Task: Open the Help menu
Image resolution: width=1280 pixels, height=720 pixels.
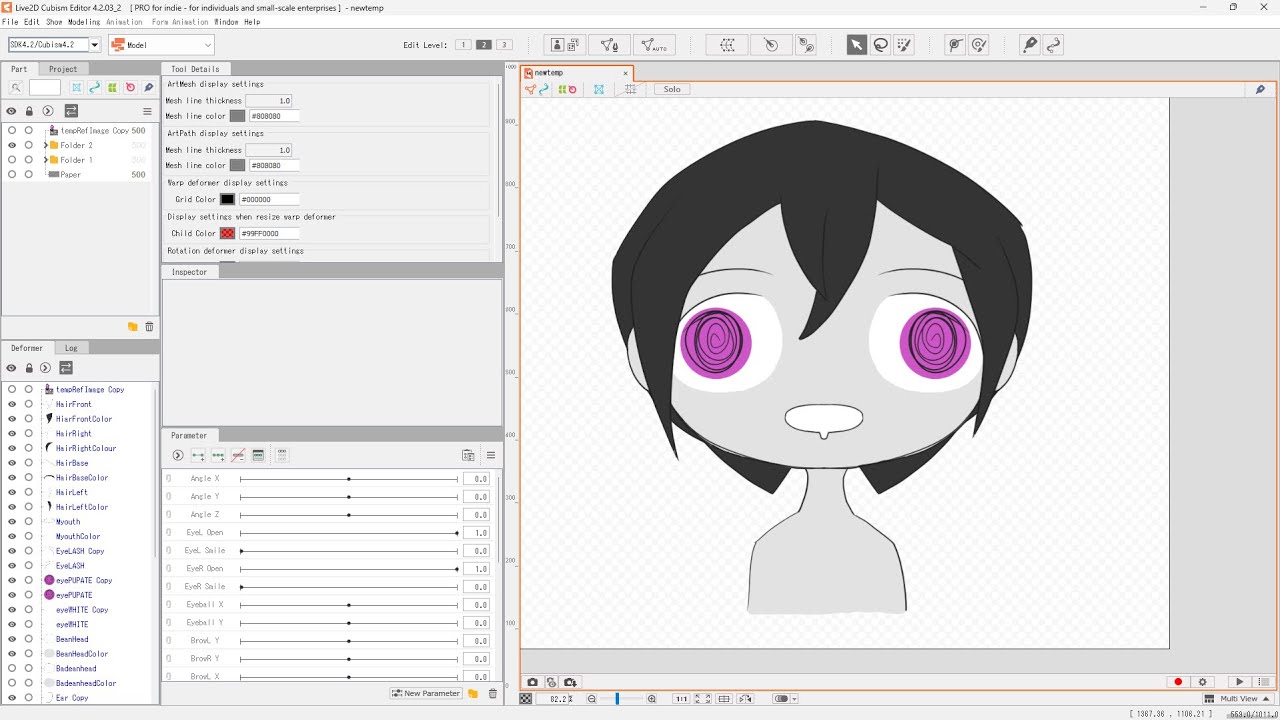Action: click(x=252, y=22)
